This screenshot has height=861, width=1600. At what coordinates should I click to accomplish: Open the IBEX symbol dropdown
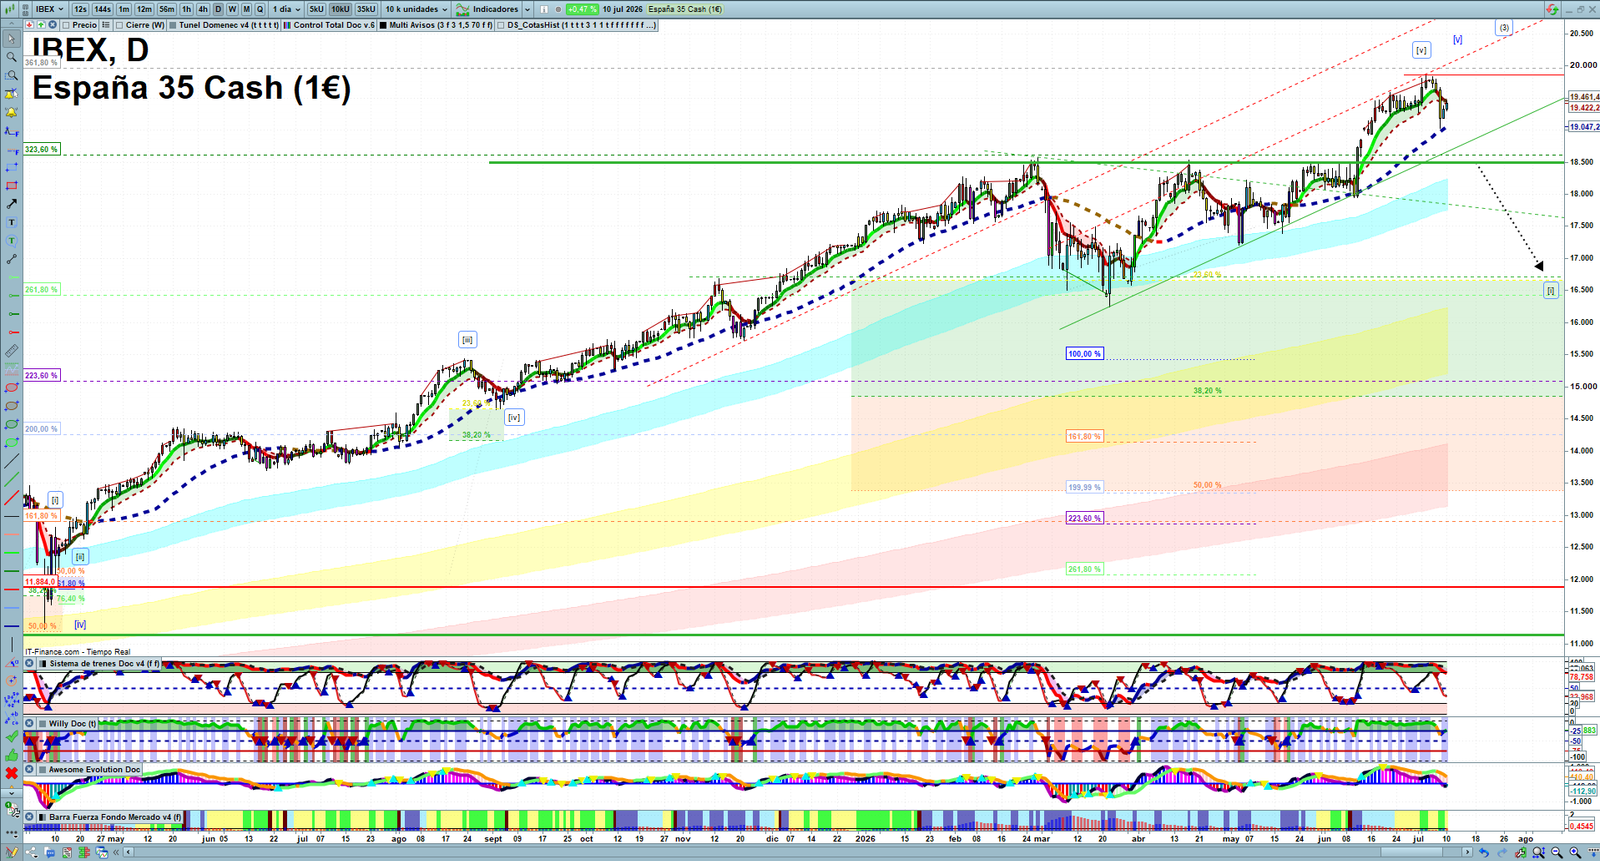(x=49, y=9)
